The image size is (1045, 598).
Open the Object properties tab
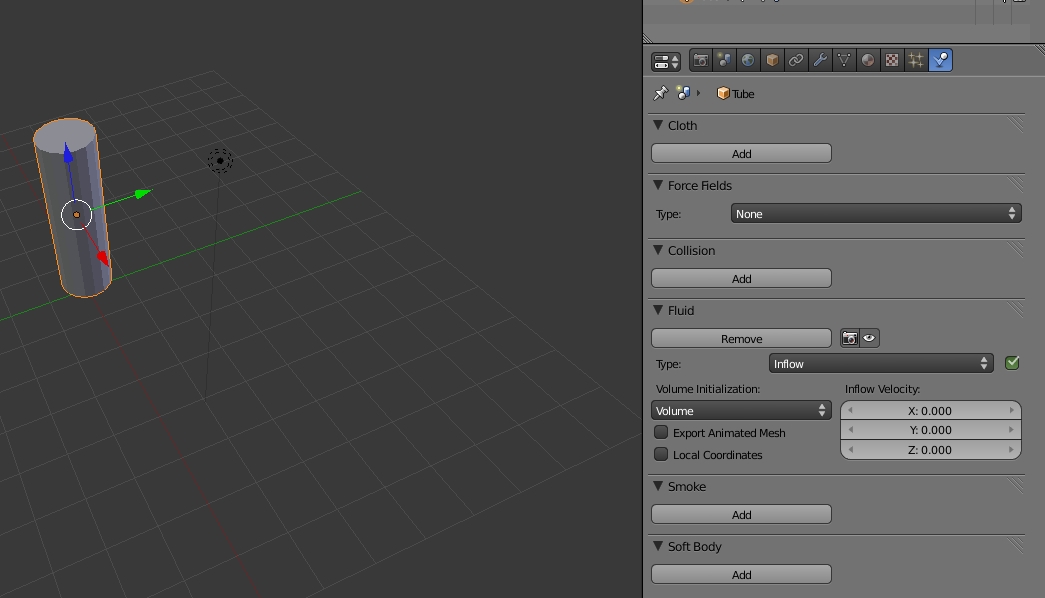772,61
